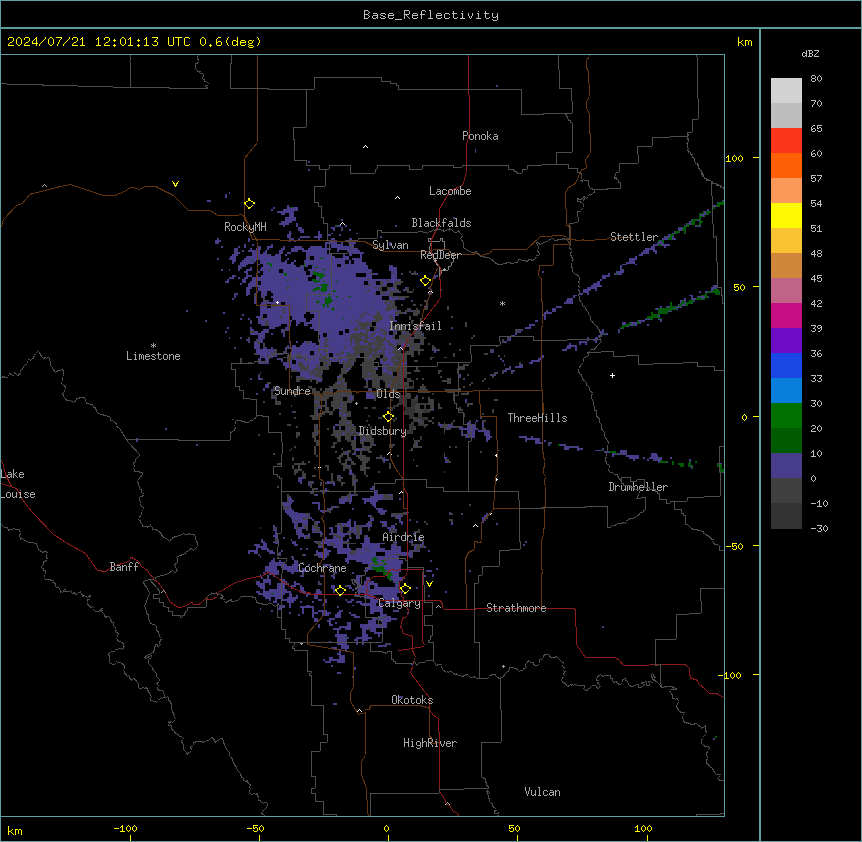This screenshot has height=842, width=862.
Task: Click the Base_Reflectivity title text
Action: point(431,15)
